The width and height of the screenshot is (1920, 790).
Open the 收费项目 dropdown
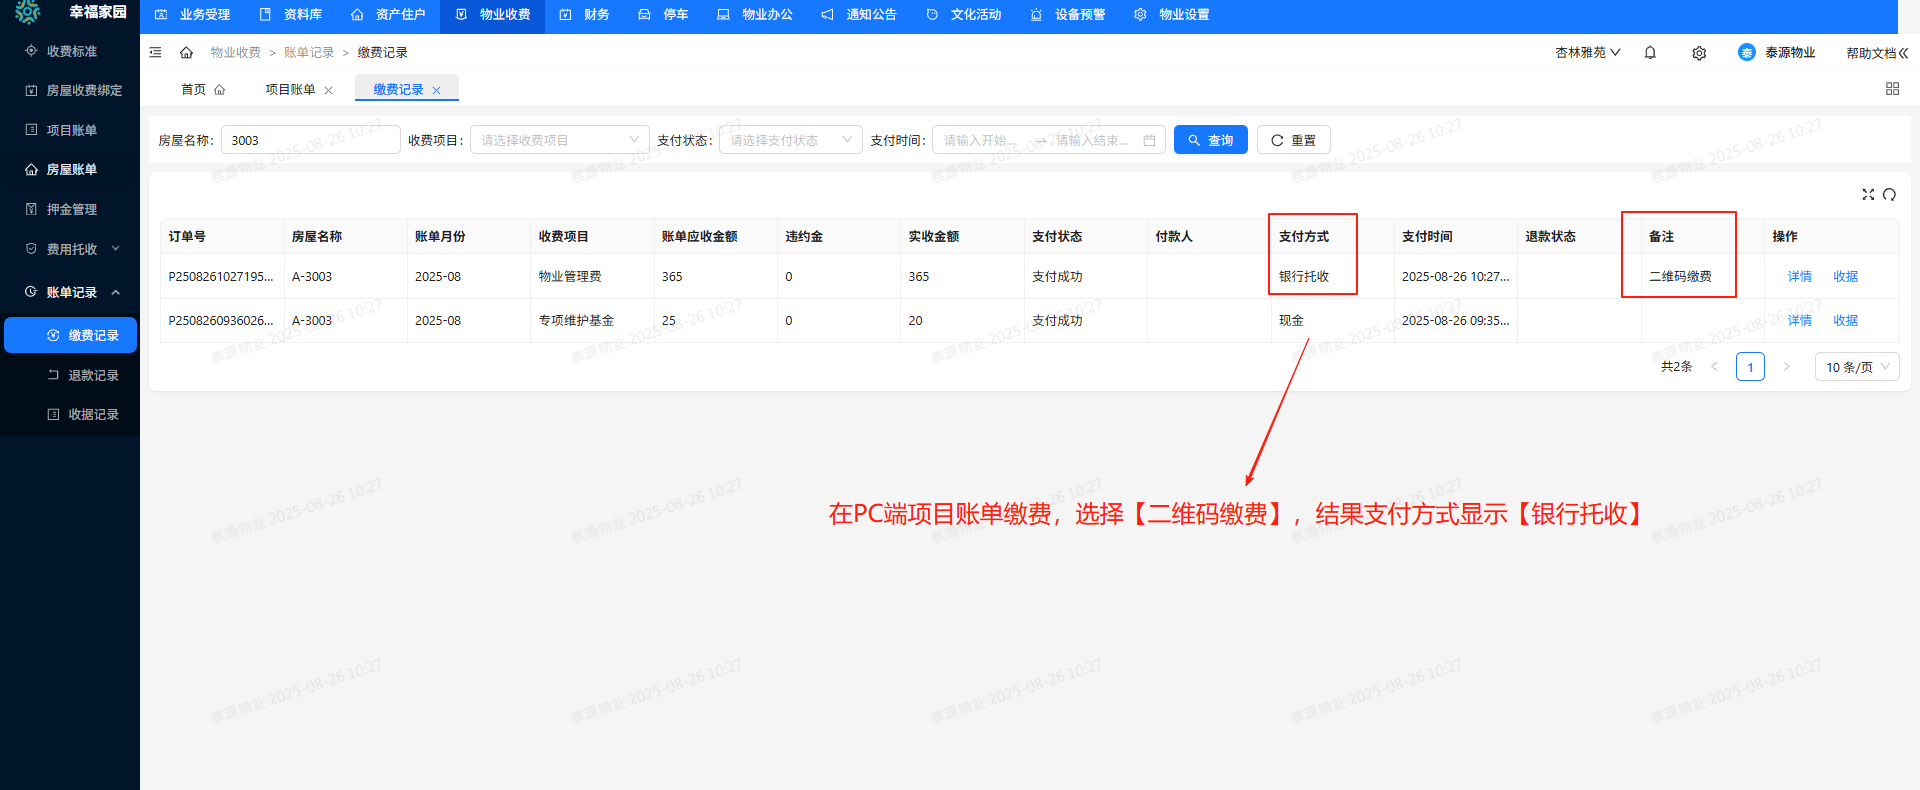tap(559, 141)
